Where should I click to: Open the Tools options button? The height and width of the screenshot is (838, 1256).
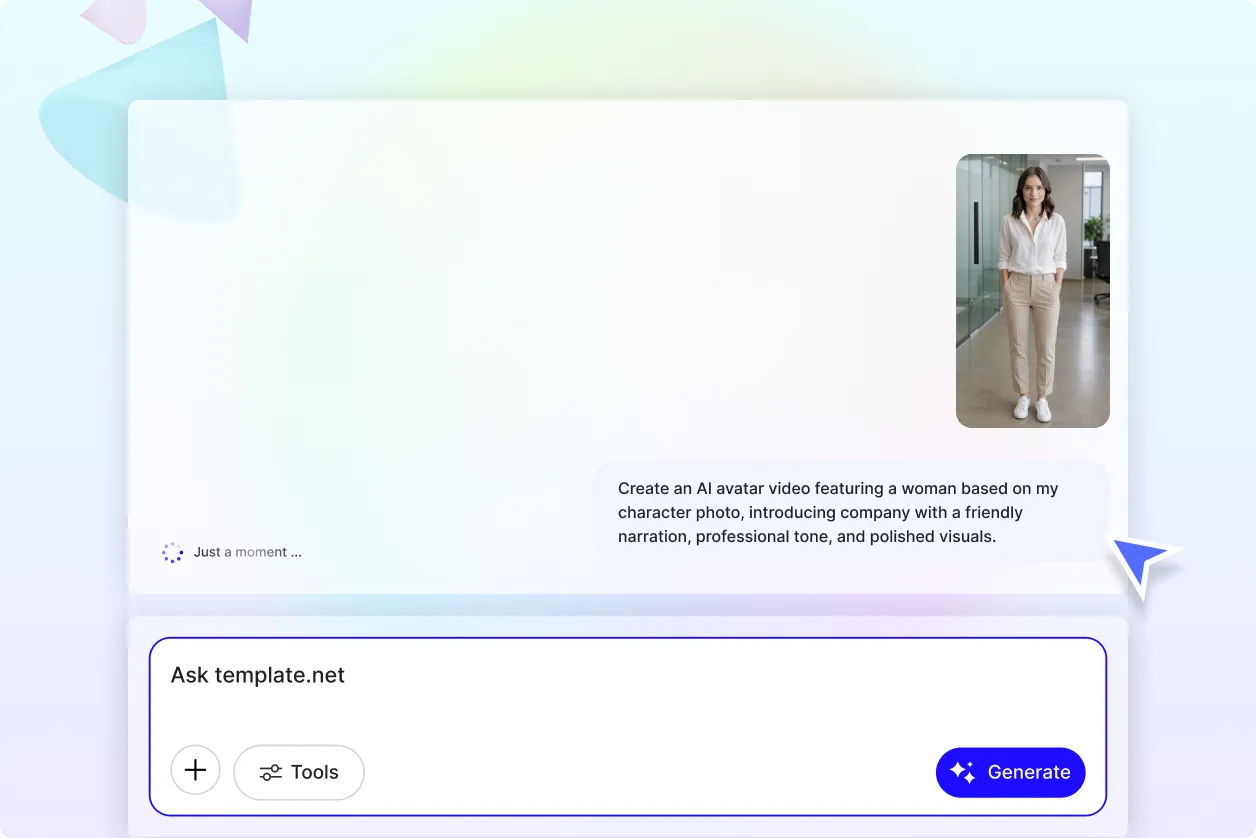click(x=299, y=772)
